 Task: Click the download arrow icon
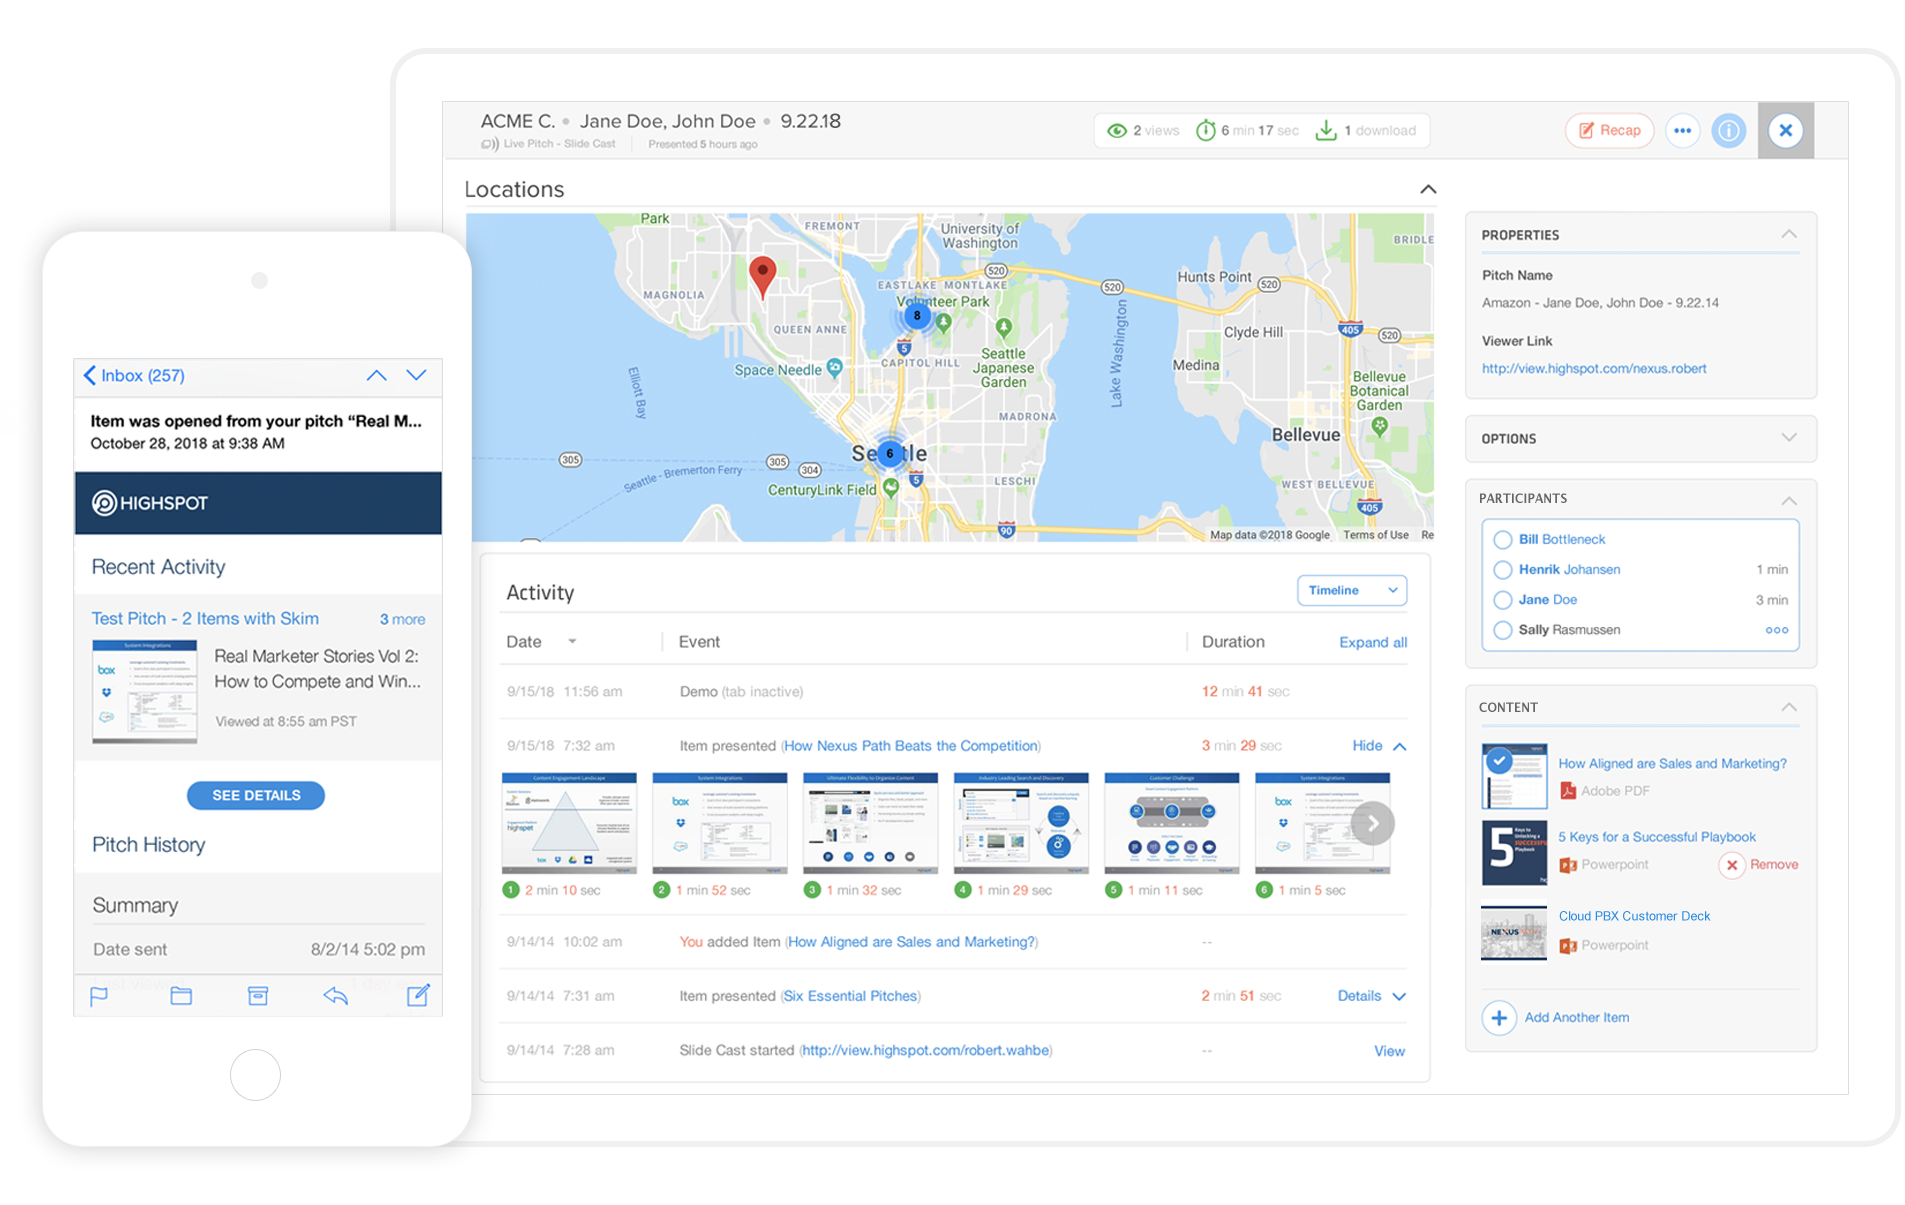1325,130
